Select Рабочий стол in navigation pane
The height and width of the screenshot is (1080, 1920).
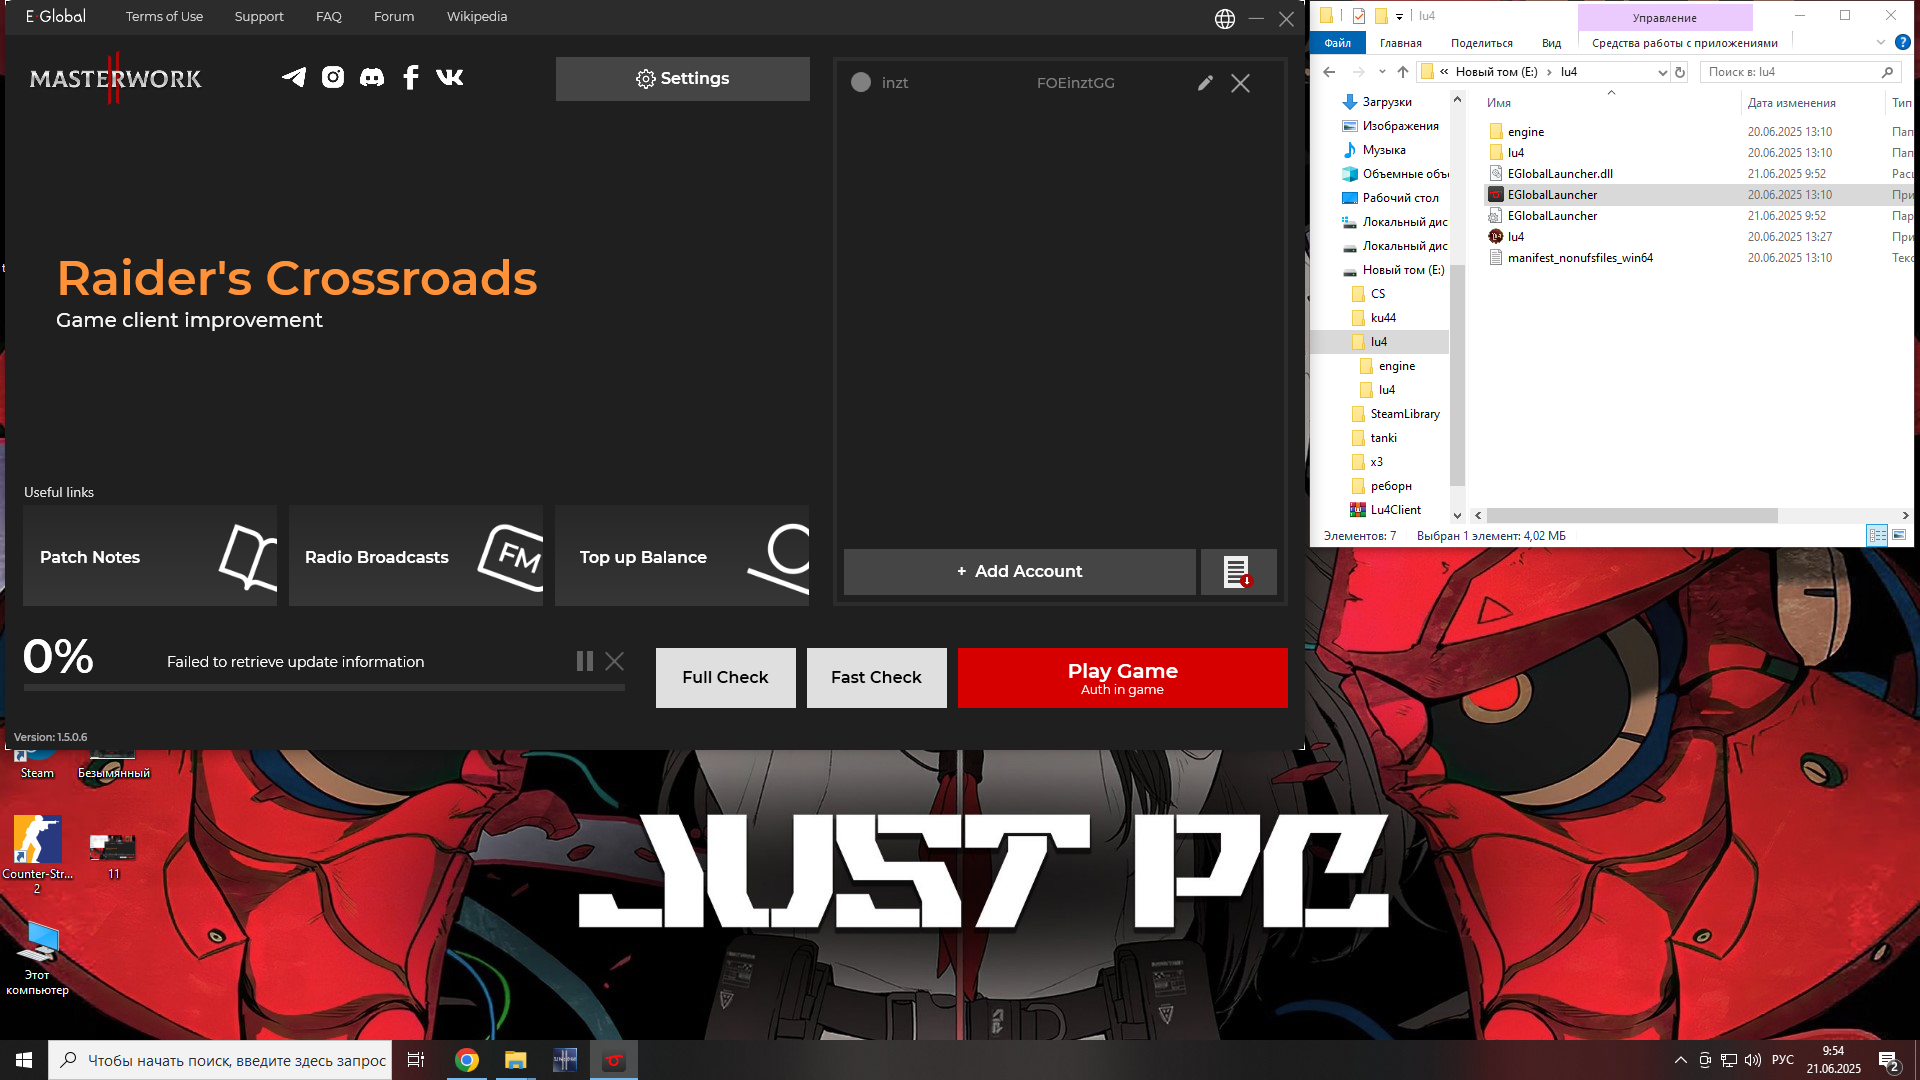(1400, 198)
